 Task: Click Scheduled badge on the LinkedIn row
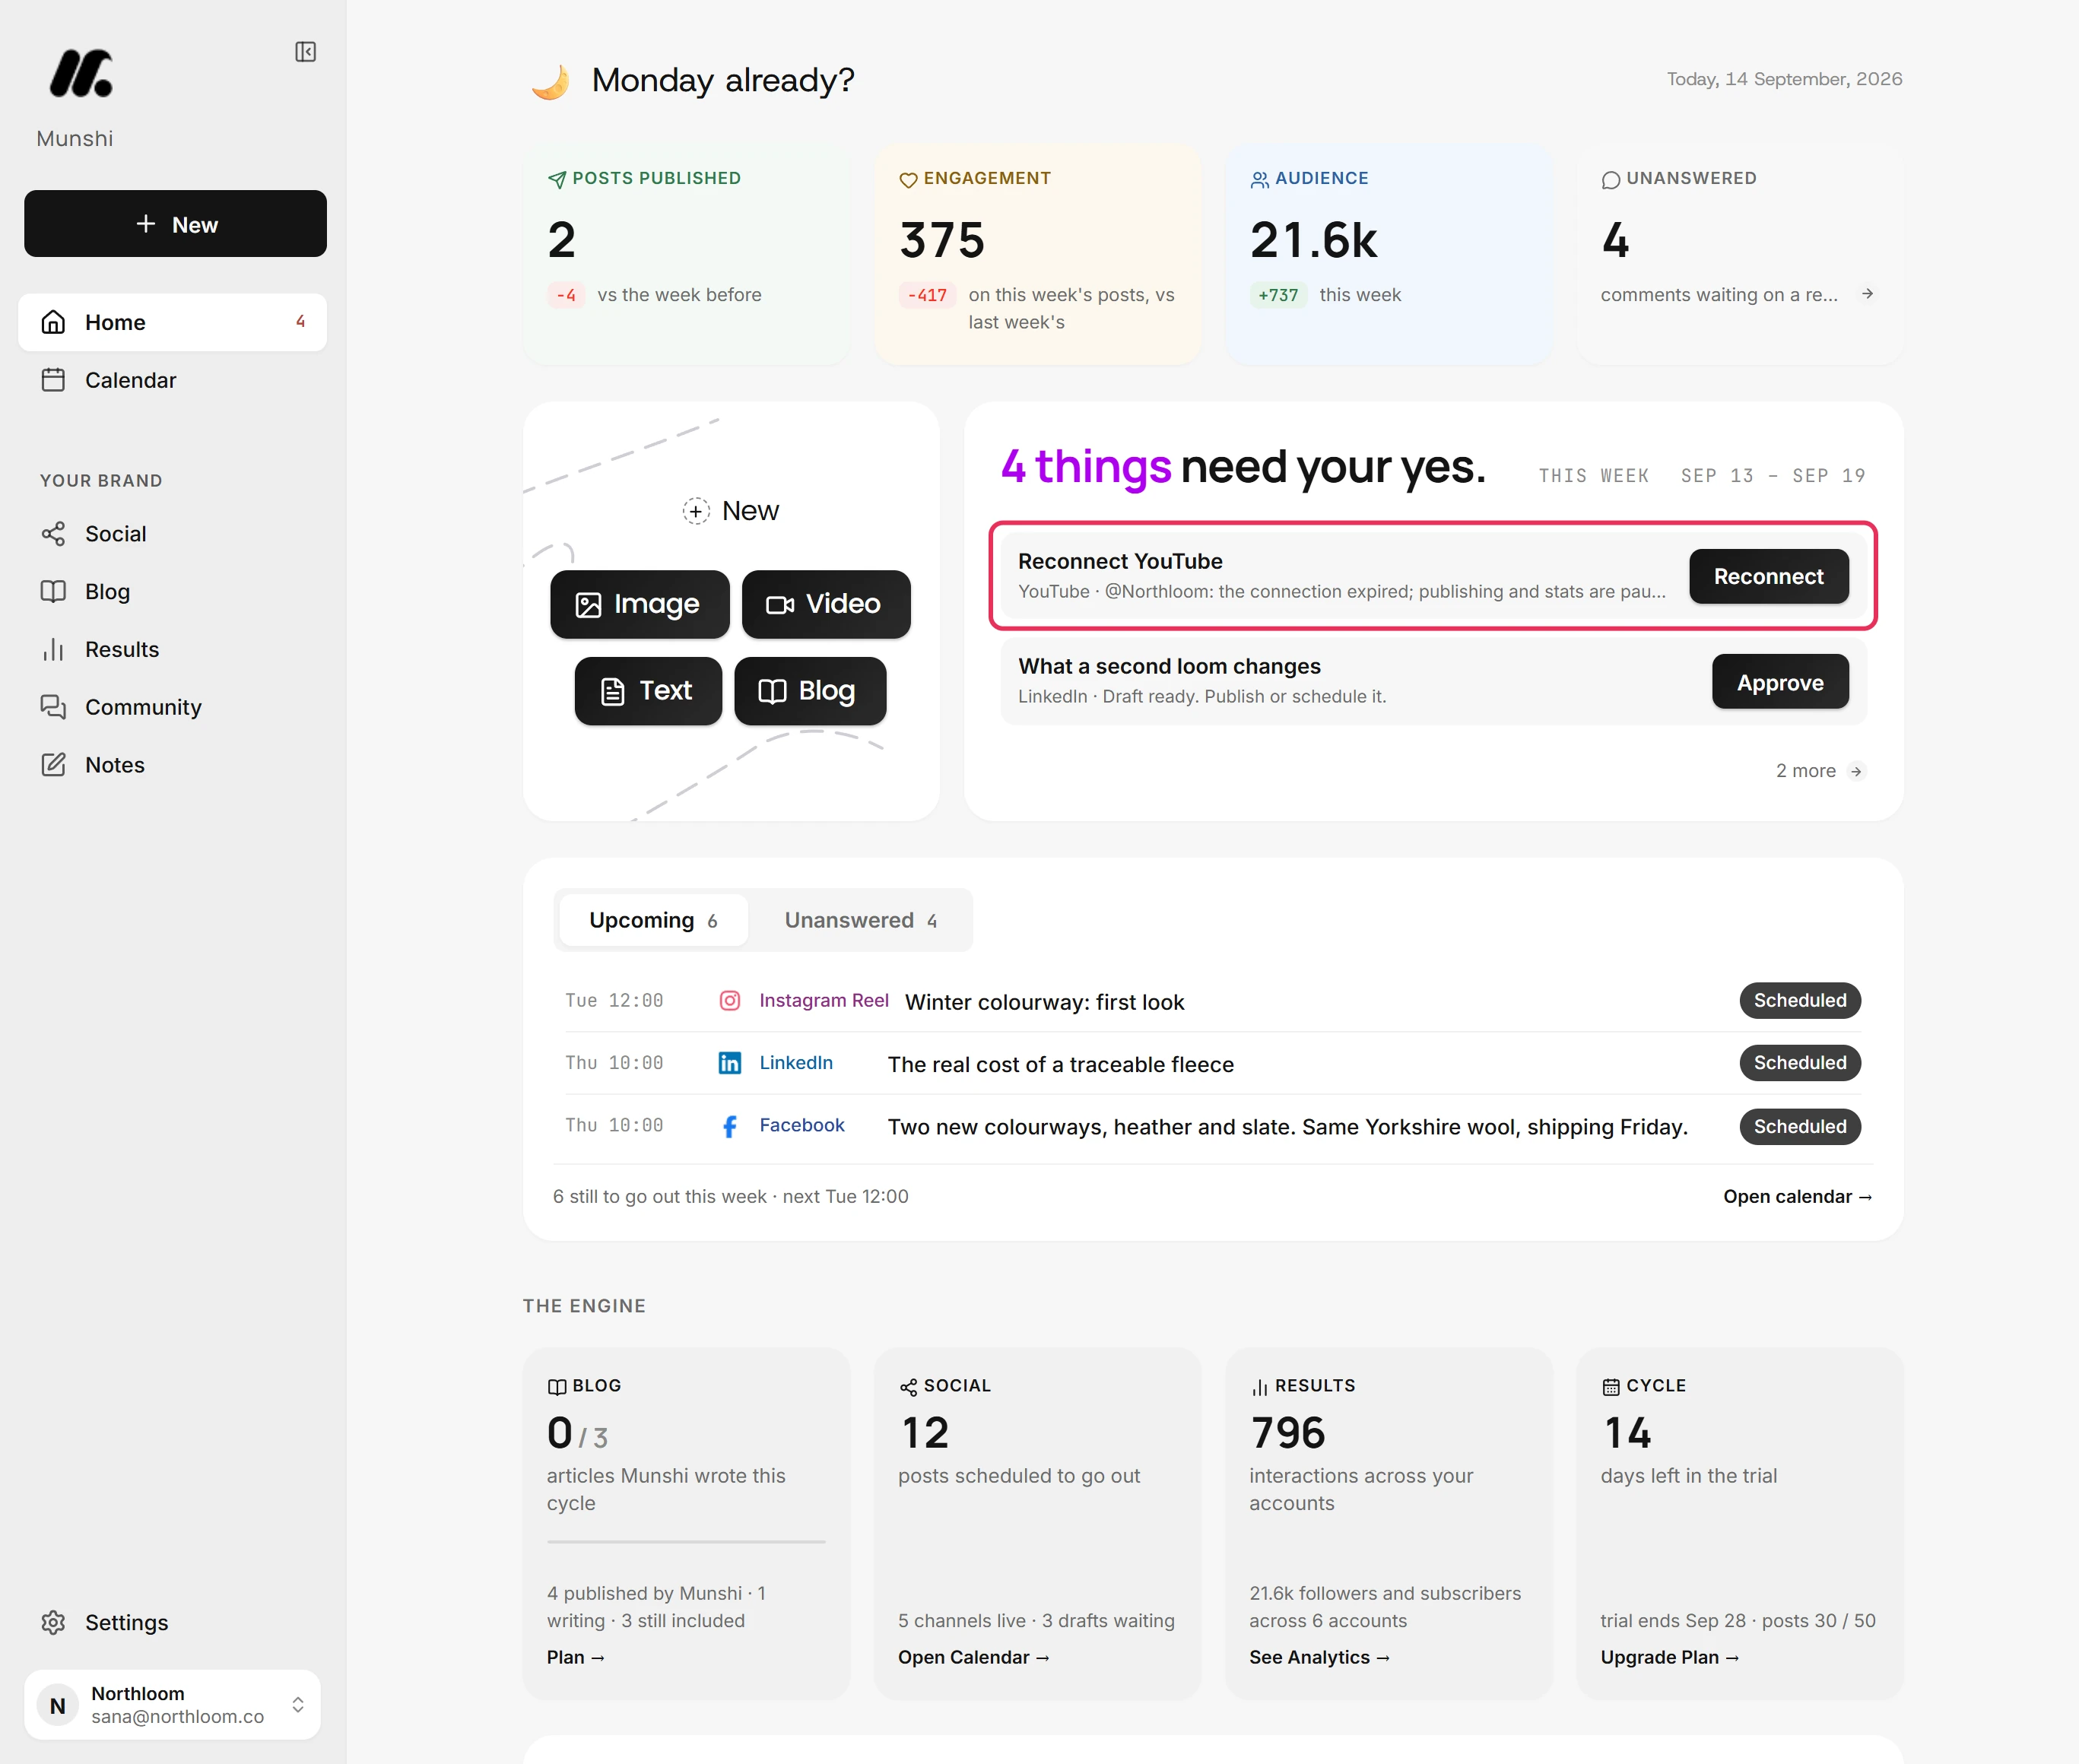pos(1800,1063)
